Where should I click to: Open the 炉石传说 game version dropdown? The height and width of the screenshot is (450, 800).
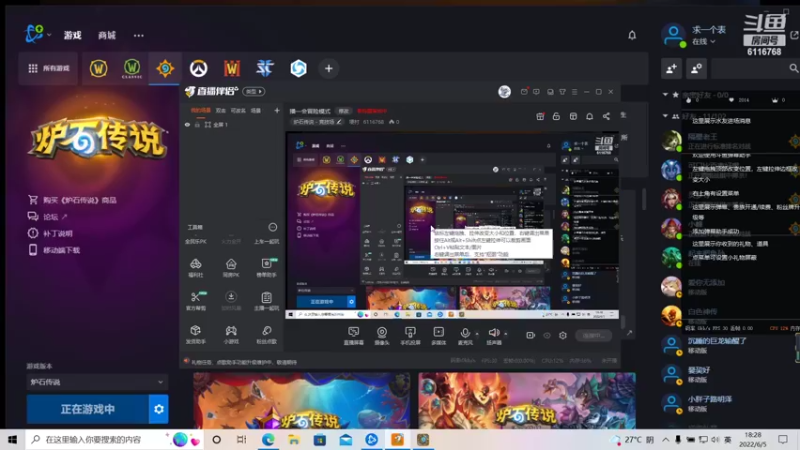tap(97, 382)
